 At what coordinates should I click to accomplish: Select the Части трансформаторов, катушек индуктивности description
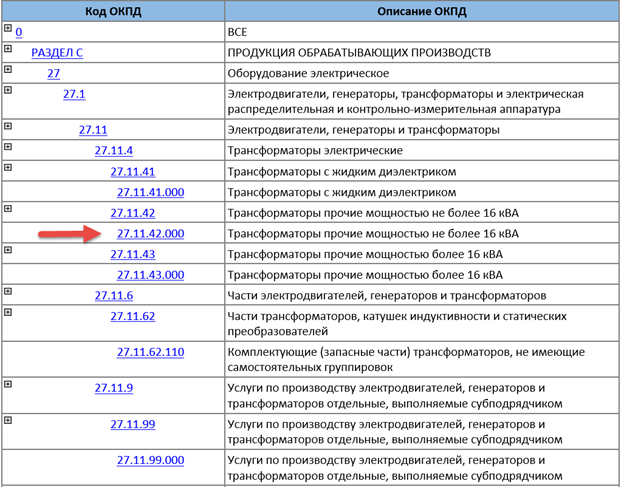pos(422,323)
